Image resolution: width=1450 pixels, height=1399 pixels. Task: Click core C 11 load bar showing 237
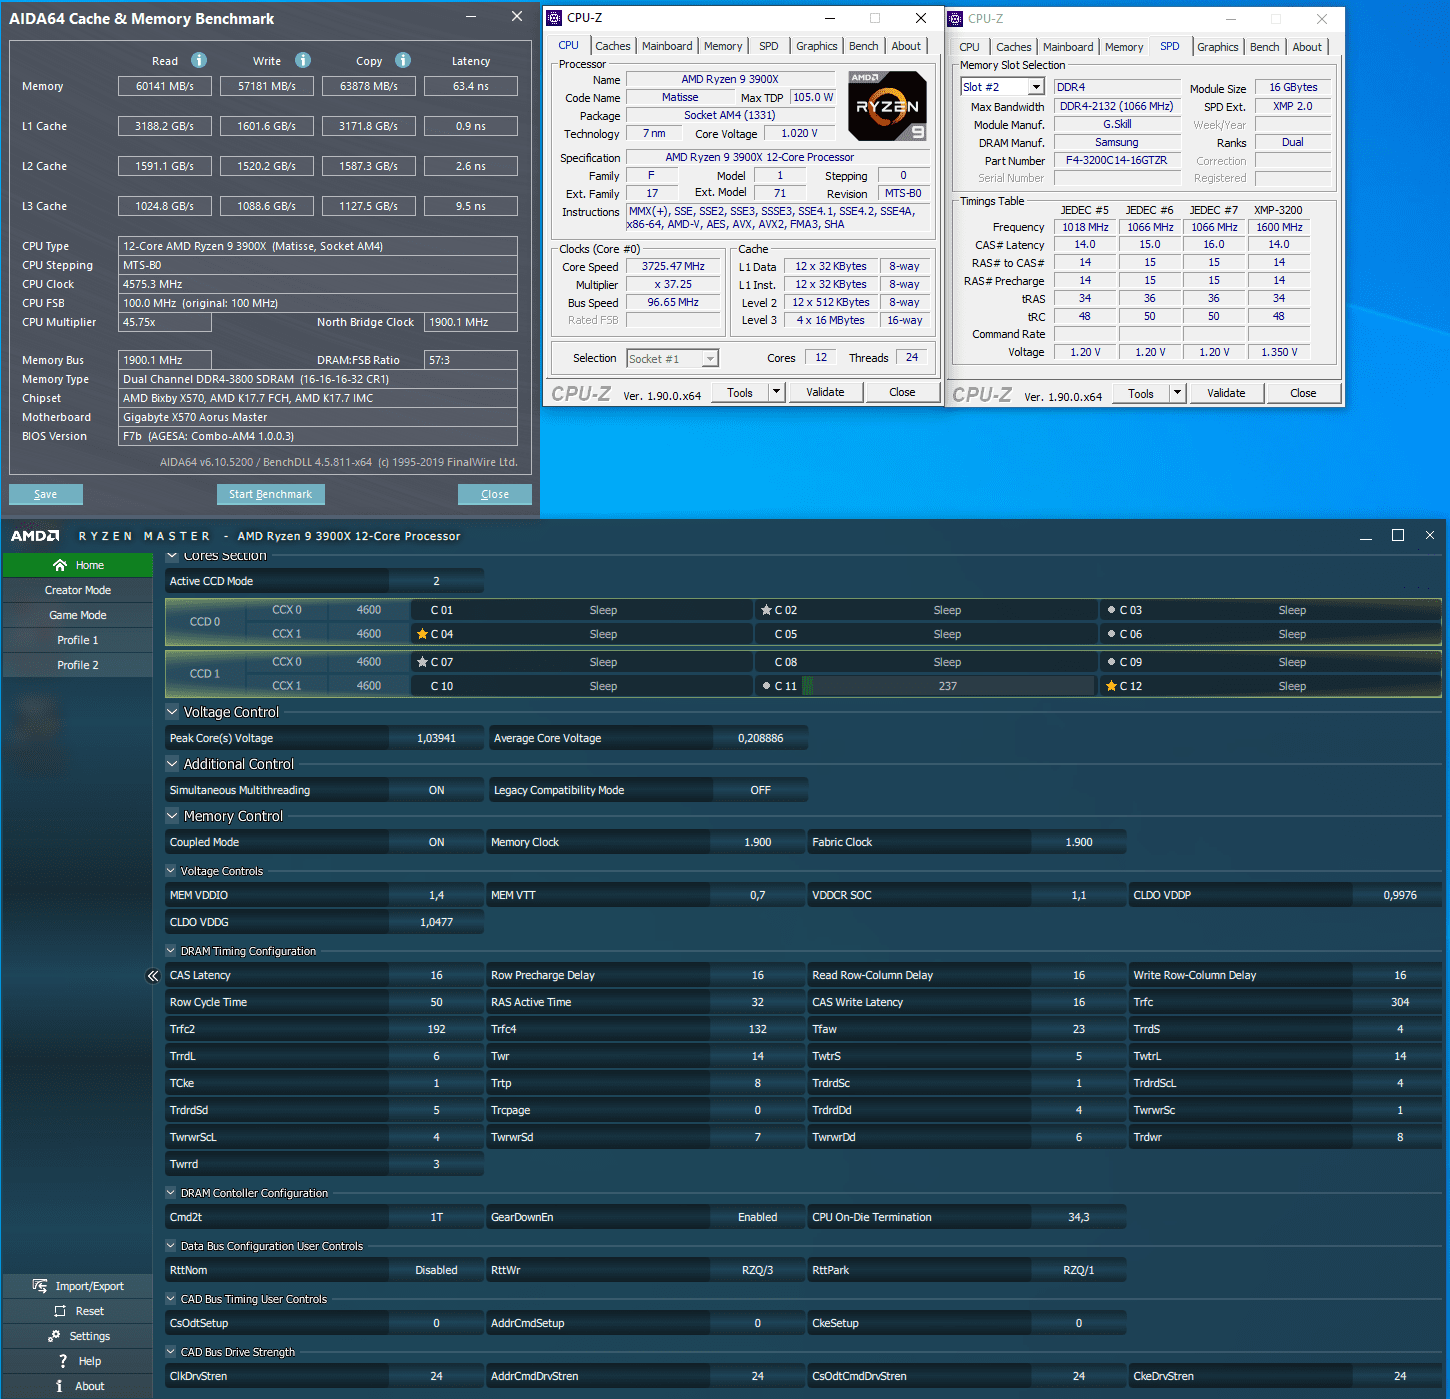pyautogui.click(x=948, y=686)
